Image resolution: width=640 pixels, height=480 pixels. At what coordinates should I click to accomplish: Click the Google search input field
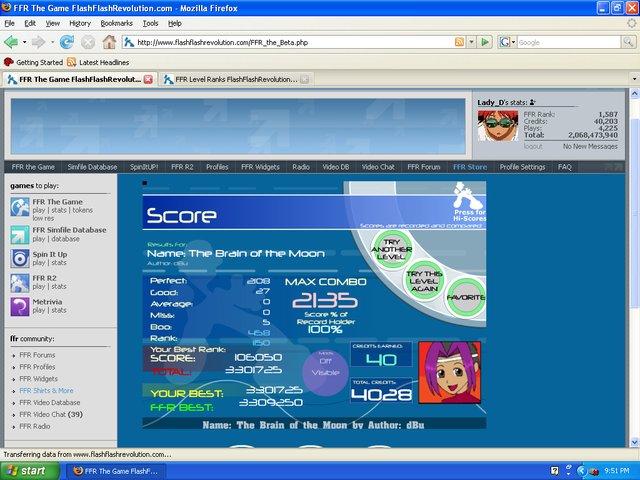pos(569,42)
